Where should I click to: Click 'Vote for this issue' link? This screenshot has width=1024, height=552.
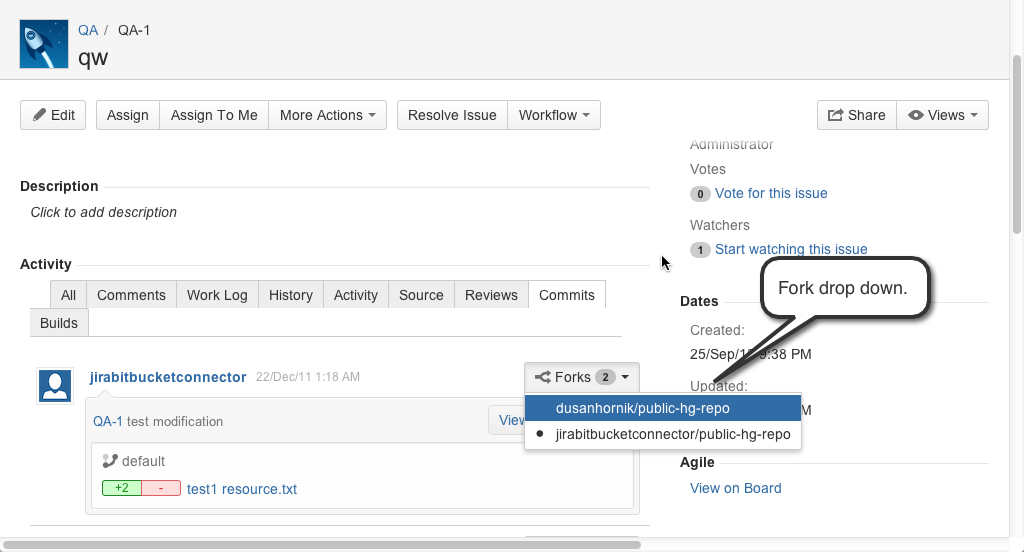click(x=771, y=193)
